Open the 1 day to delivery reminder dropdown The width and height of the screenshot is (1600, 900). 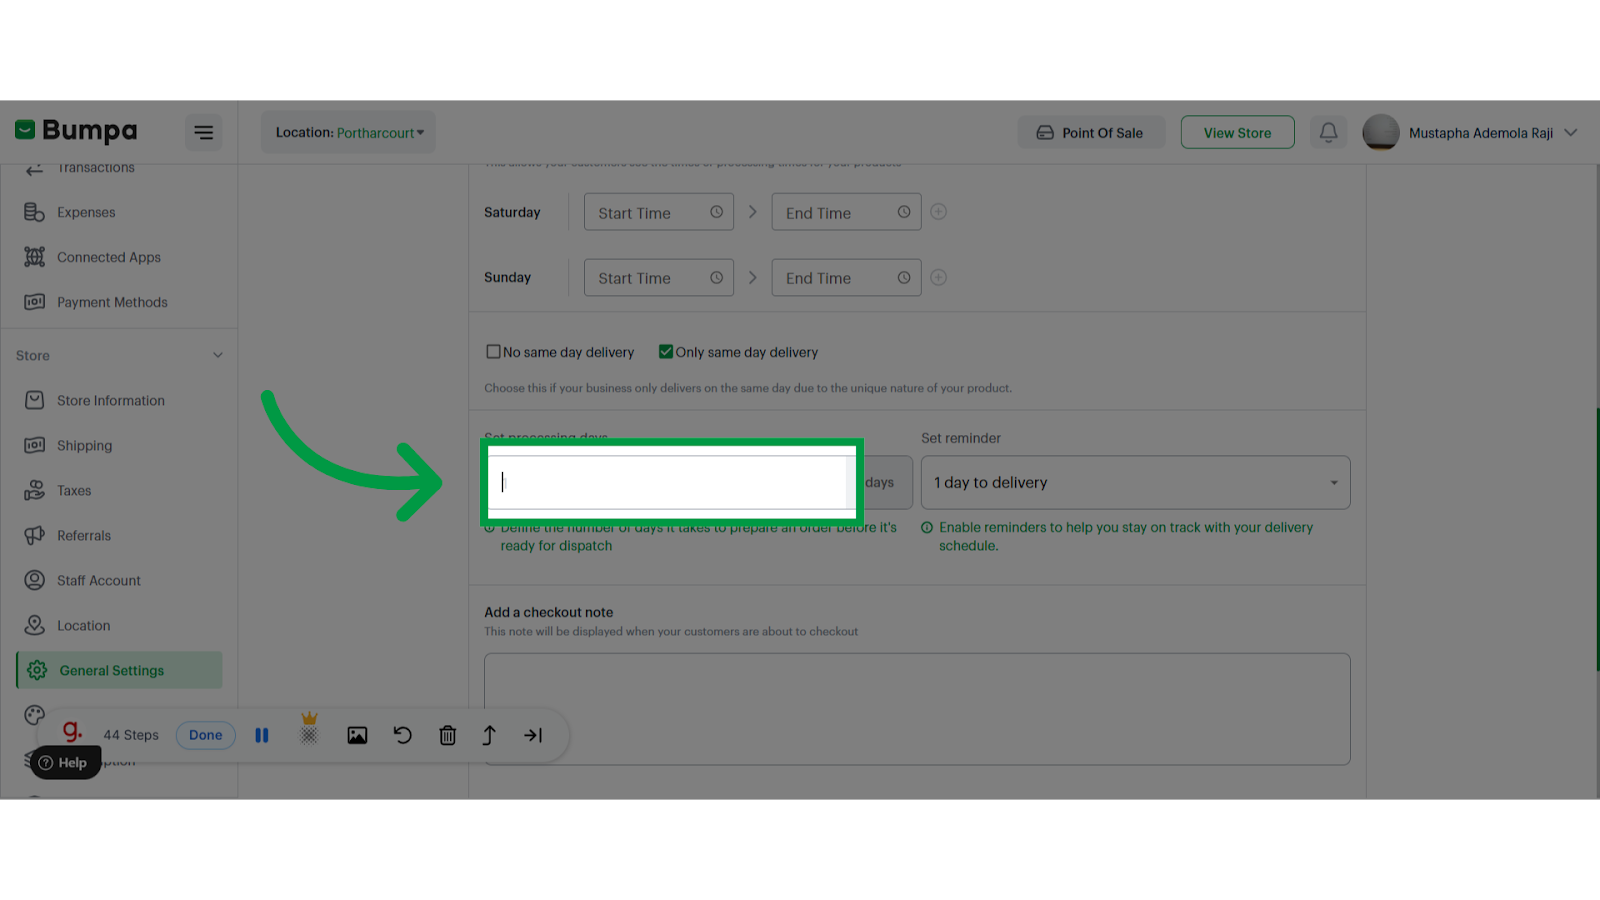[x=1135, y=482]
